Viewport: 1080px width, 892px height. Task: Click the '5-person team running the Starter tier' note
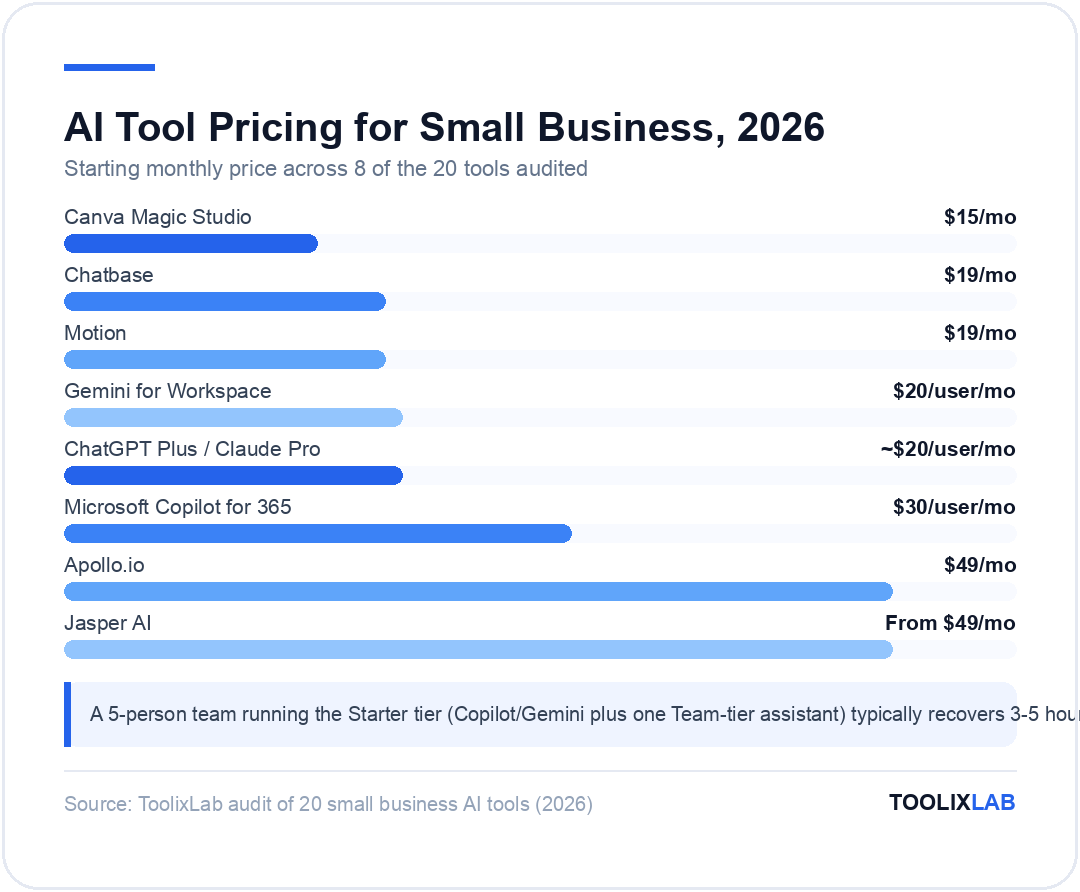tap(541, 714)
